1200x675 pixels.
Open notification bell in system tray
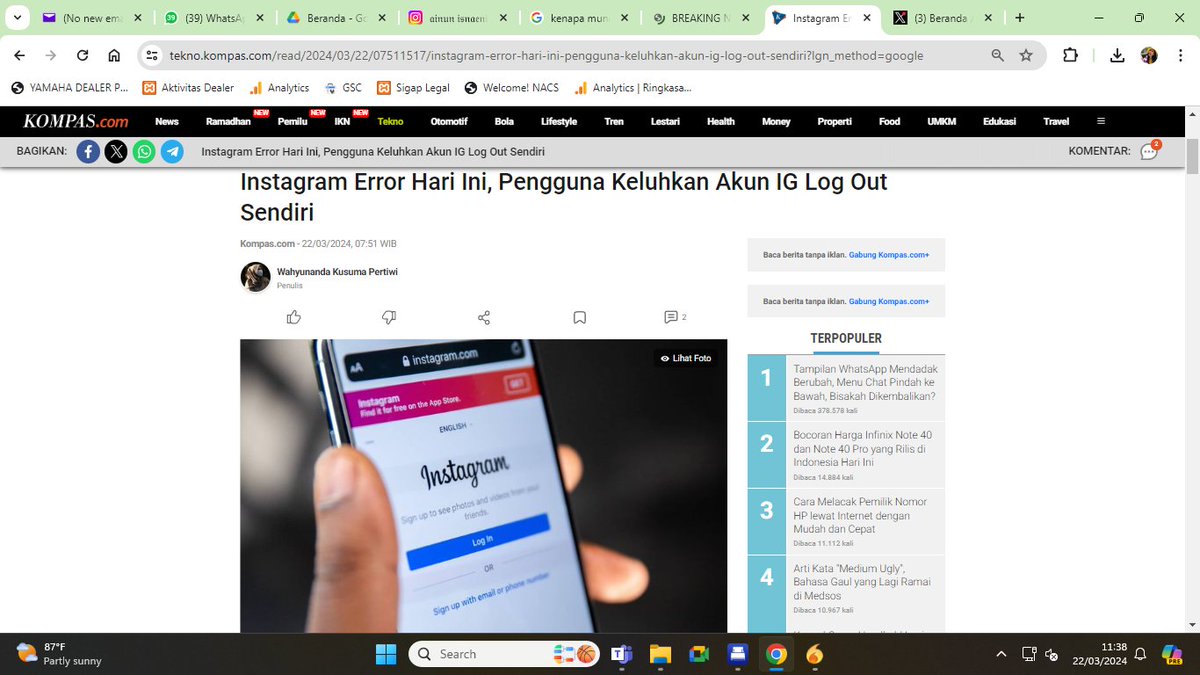tap(1139, 654)
